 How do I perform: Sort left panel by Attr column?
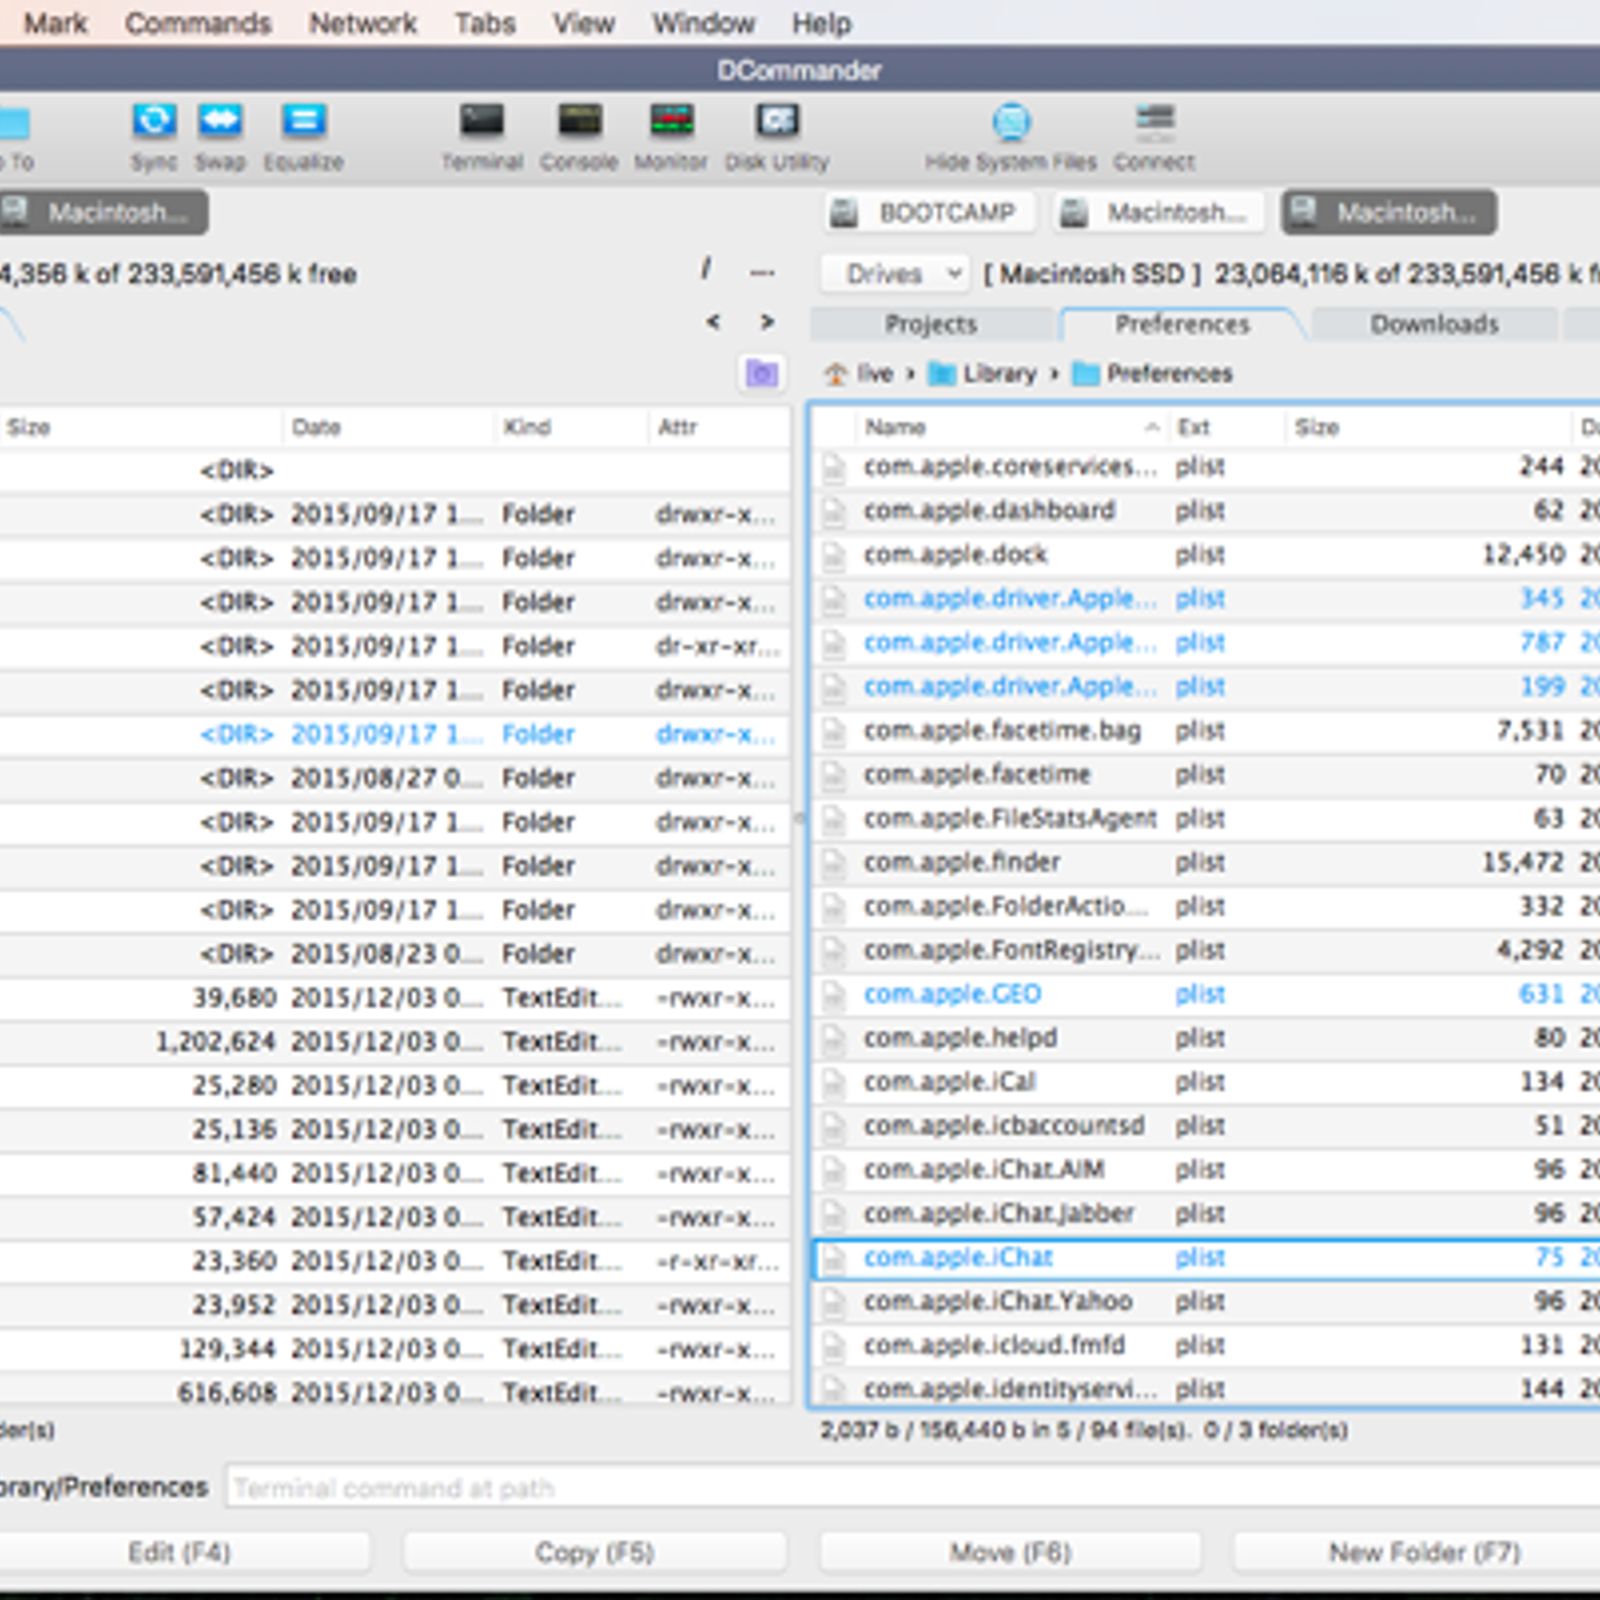(719, 427)
